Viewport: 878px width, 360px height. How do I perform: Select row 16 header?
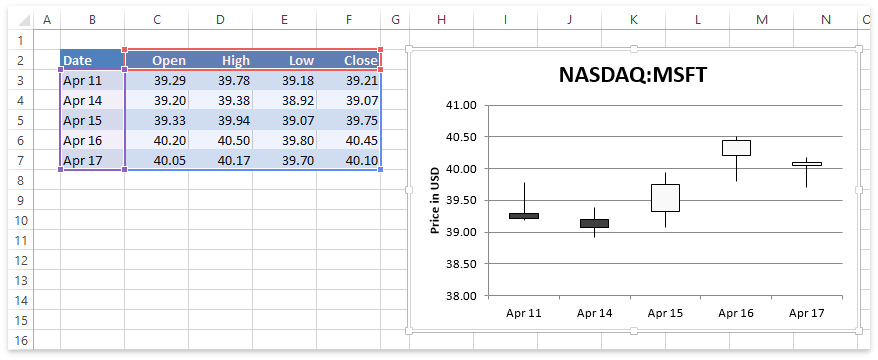click(x=21, y=340)
